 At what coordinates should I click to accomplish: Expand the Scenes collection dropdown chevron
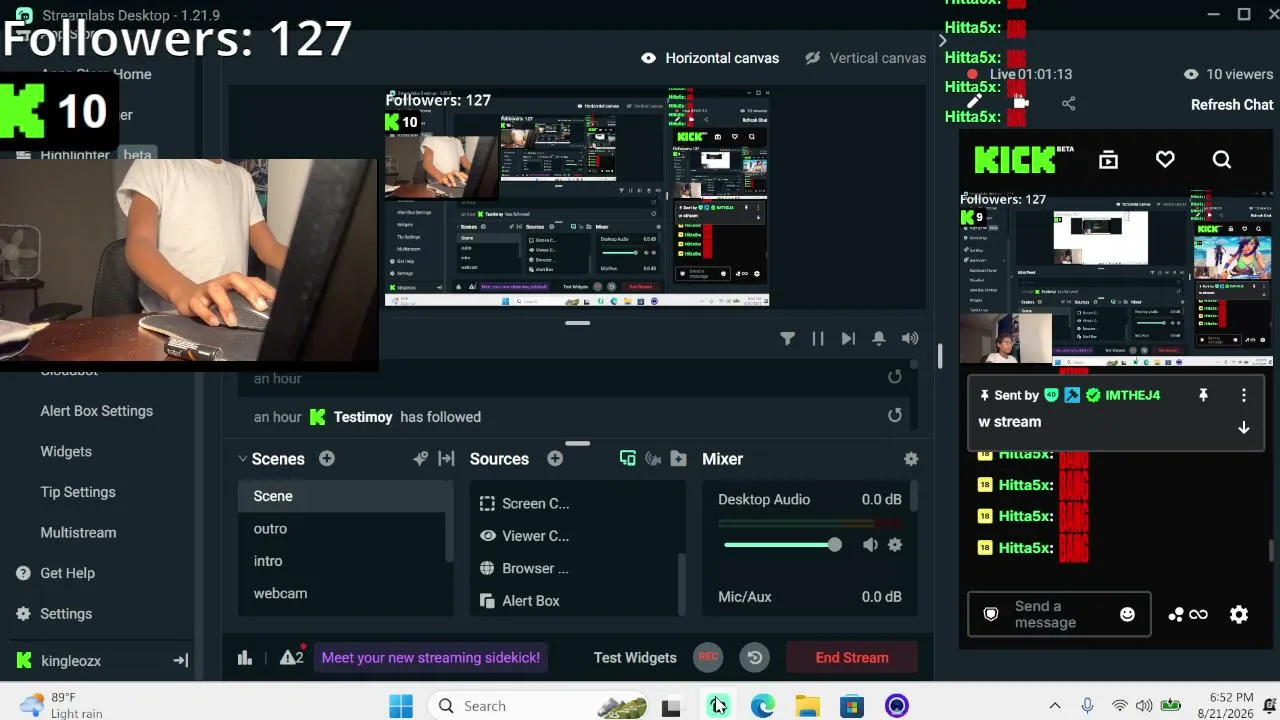[x=242, y=459]
